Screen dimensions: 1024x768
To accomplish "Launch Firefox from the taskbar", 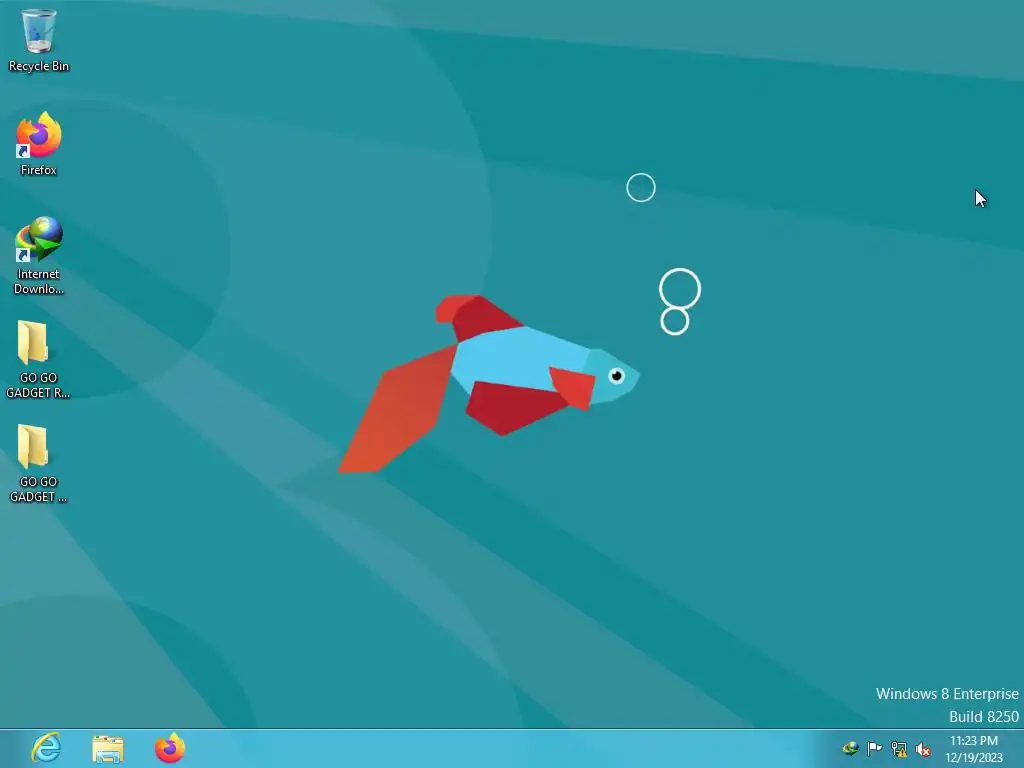I will coord(170,748).
